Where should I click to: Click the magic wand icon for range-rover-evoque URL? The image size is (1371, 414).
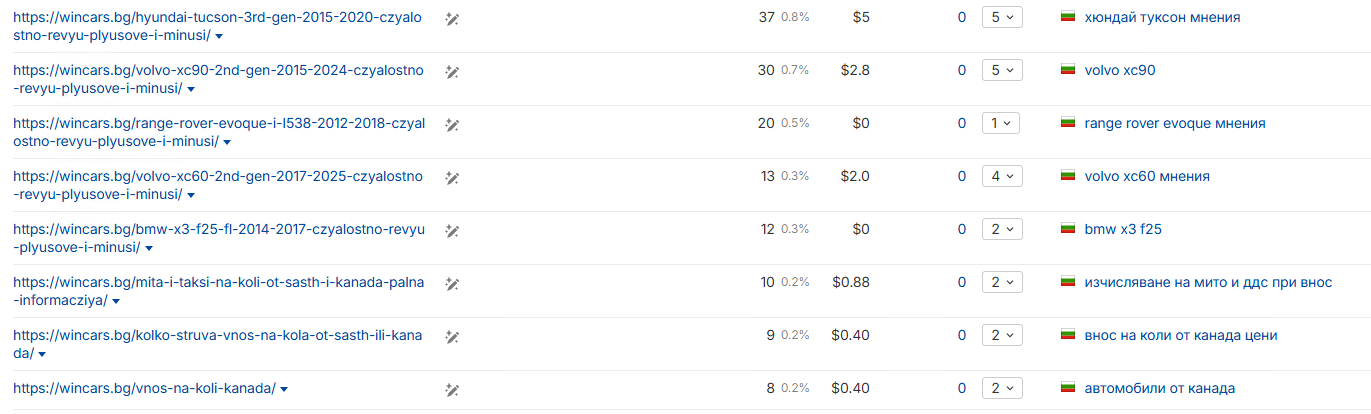452,124
